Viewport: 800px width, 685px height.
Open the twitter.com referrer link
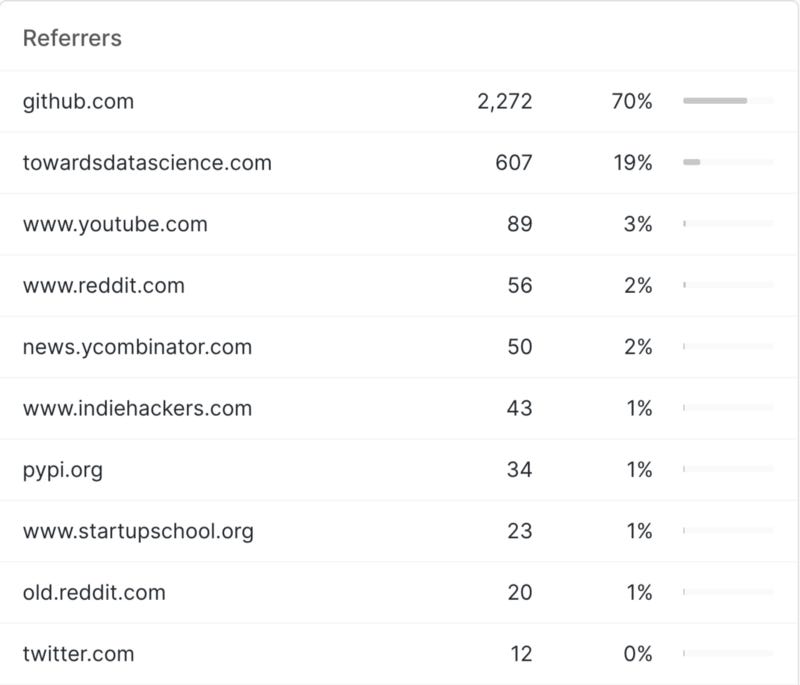(78, 654)
